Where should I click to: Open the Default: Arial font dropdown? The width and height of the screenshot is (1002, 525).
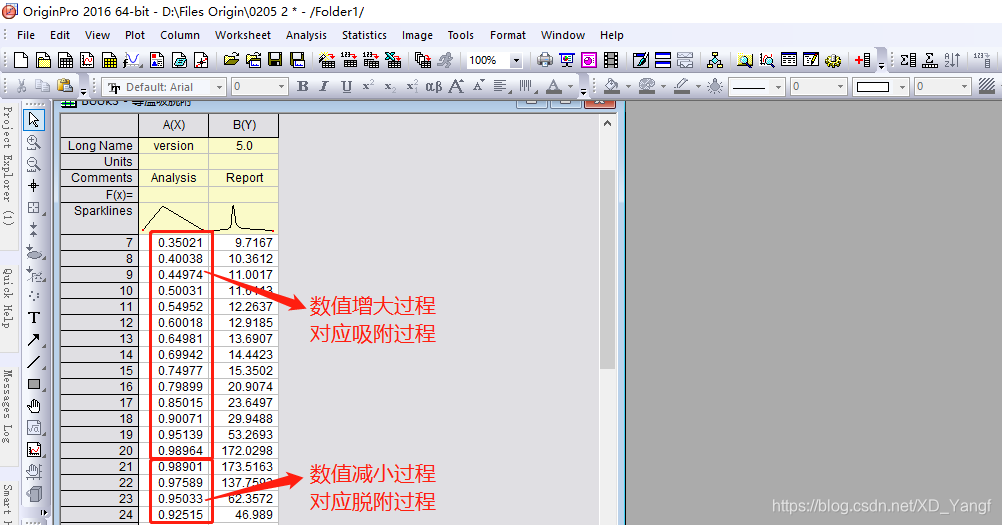(x=219, y=86)
